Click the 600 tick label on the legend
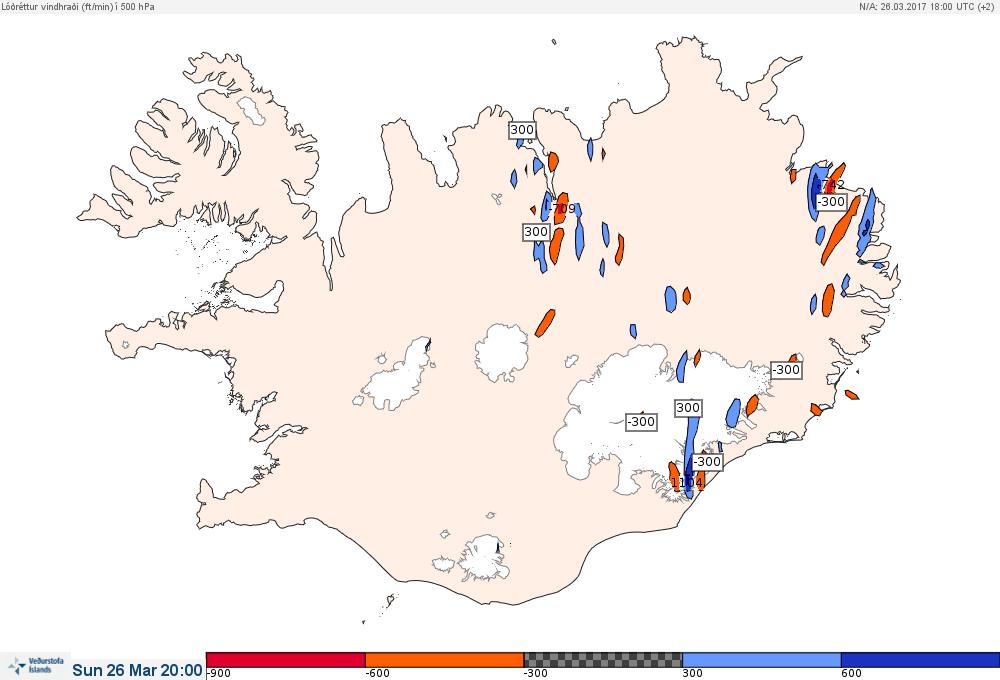The width and height of the screenshot is (1000, 680). coord(851,673)
